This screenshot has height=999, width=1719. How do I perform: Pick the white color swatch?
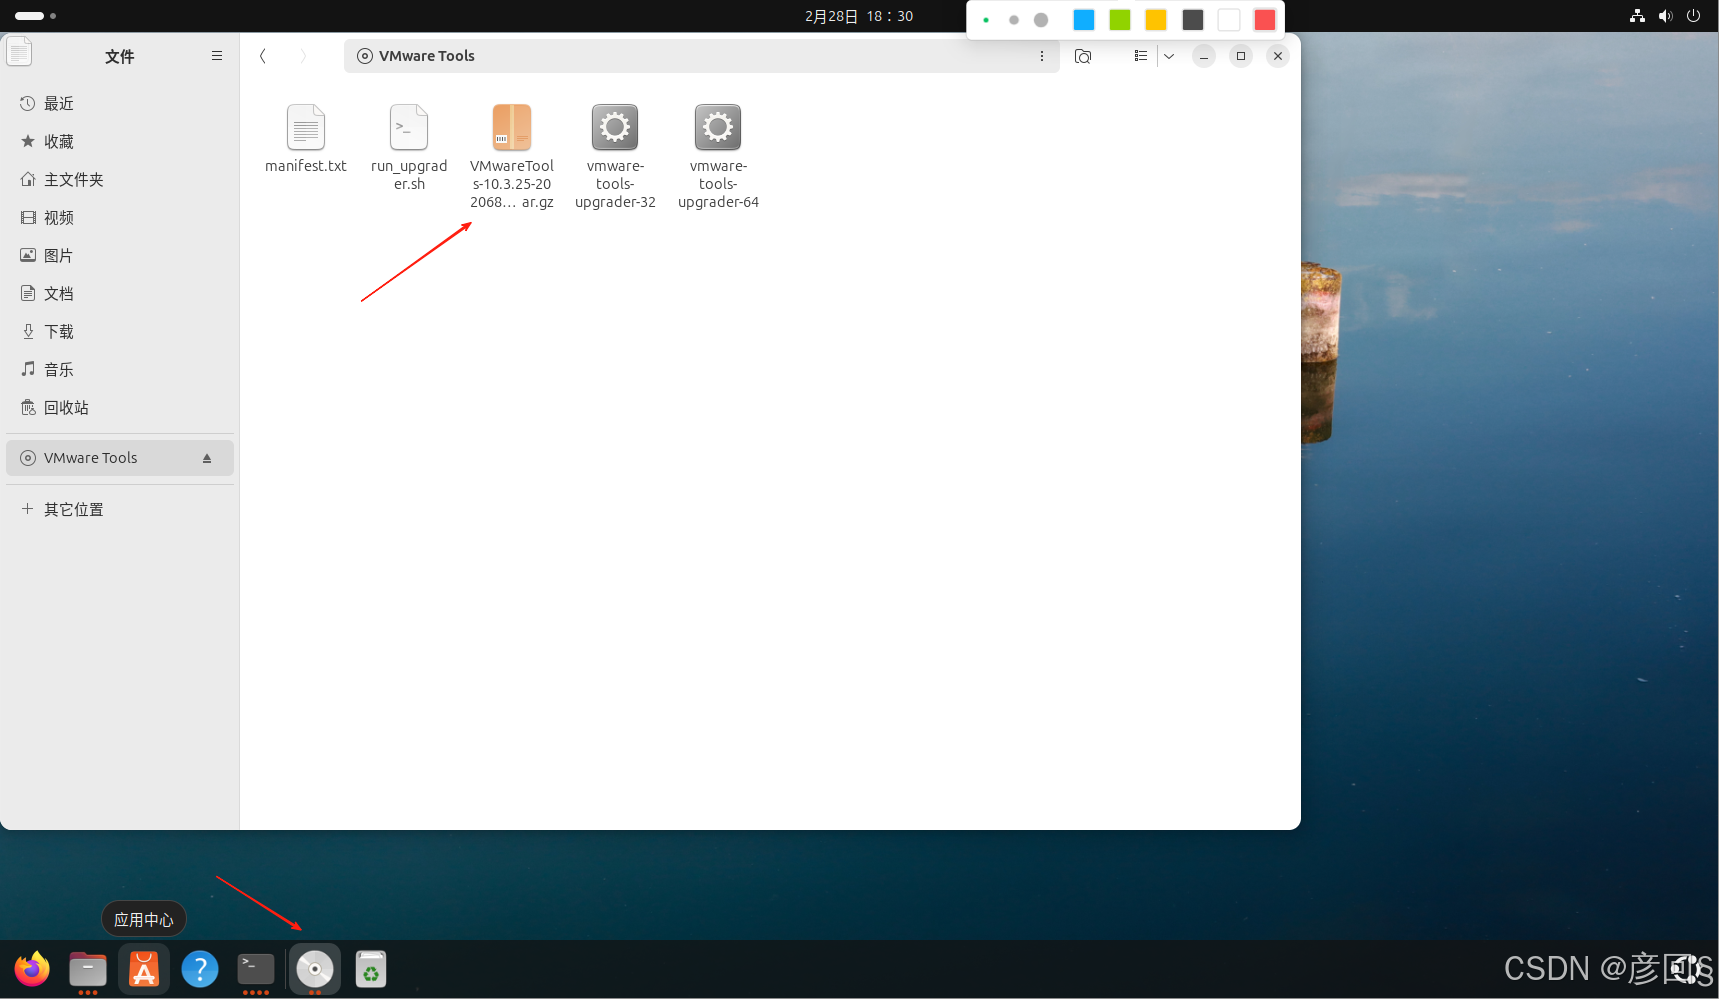pos(1229,20)
